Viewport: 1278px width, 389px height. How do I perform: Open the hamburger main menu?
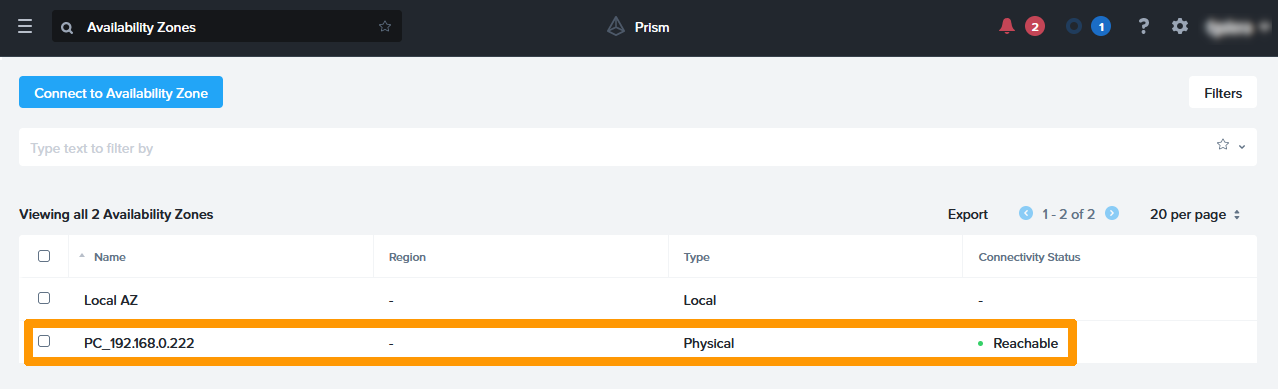(x=25, y=27)
